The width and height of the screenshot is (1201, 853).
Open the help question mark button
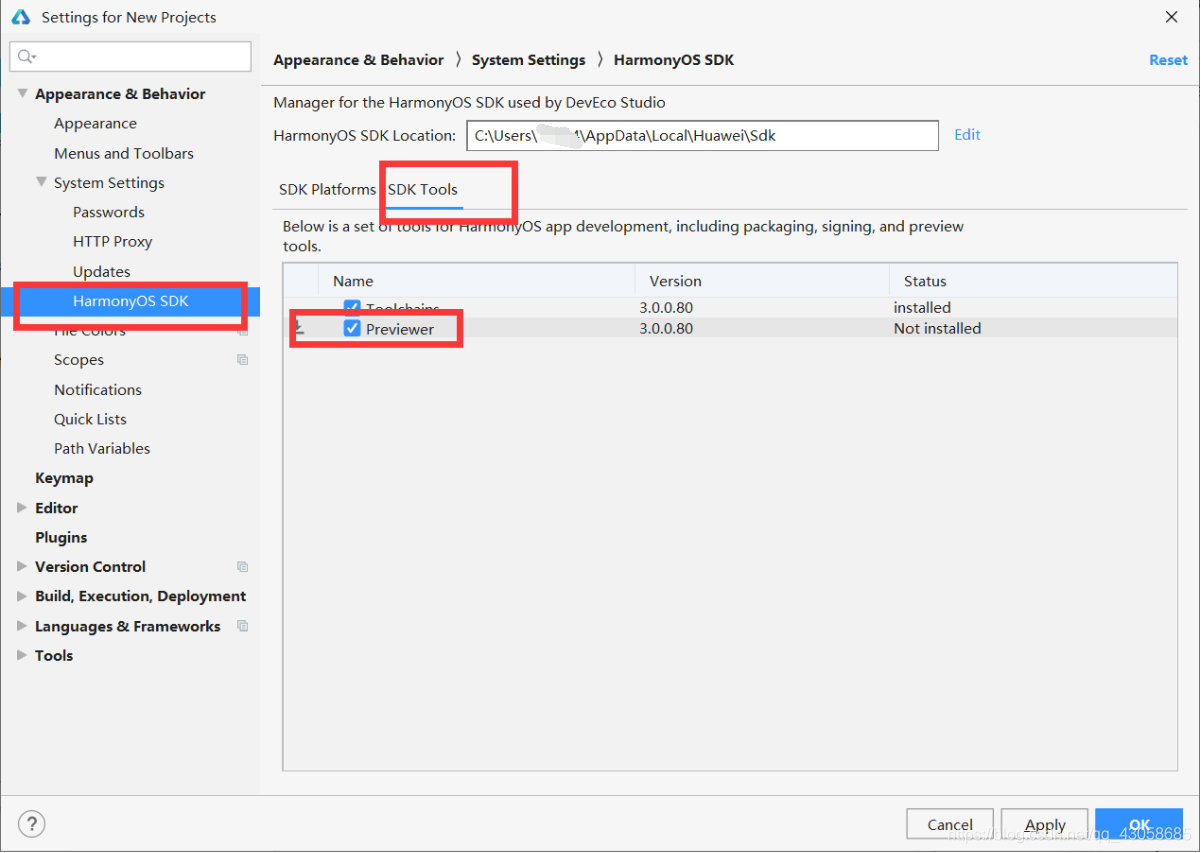[32, 824]
